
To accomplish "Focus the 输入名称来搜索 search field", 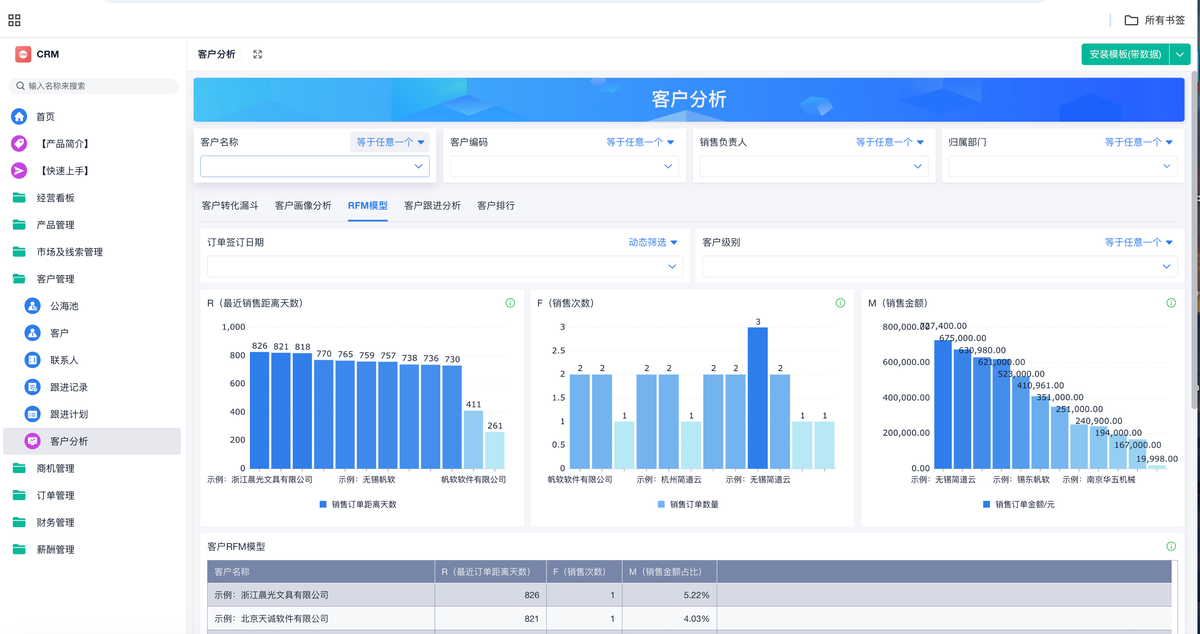I will click(94, 86).
